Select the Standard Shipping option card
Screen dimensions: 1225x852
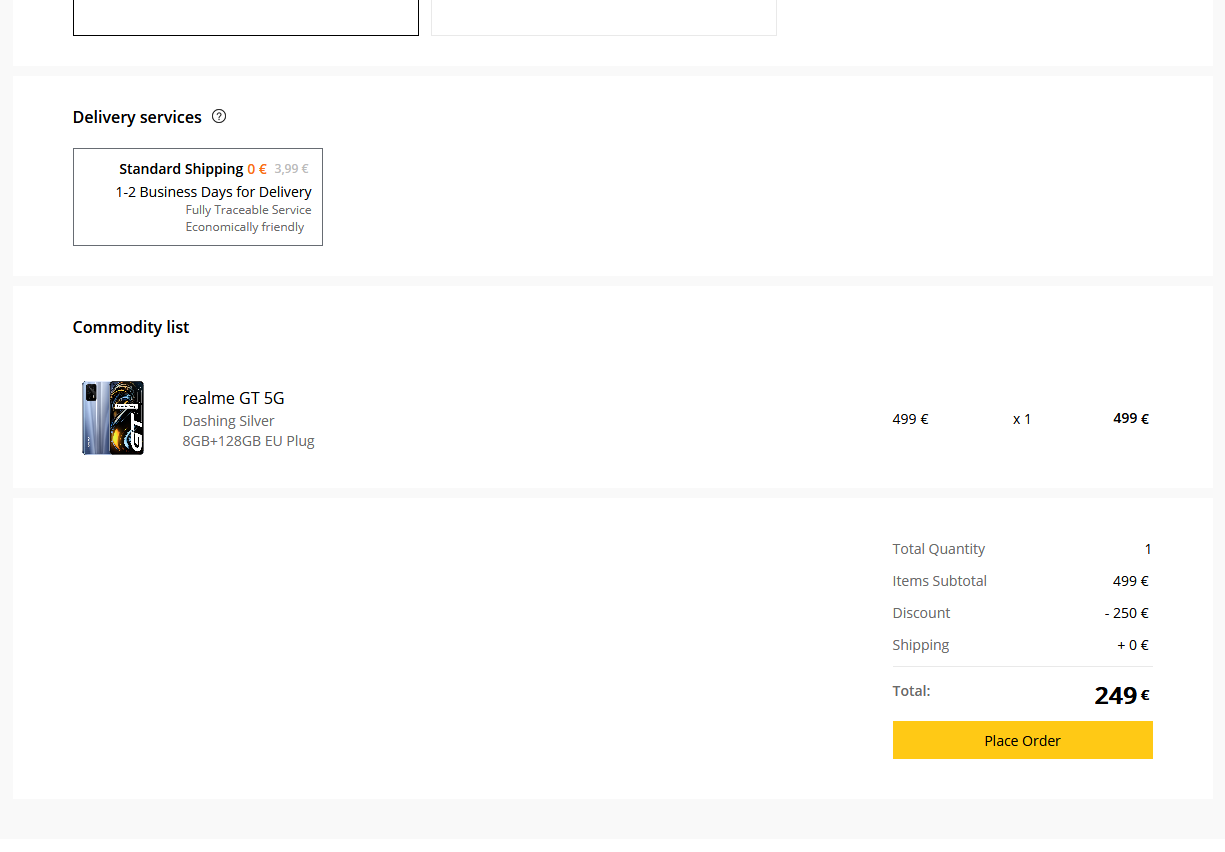click(x=198, y=197)
